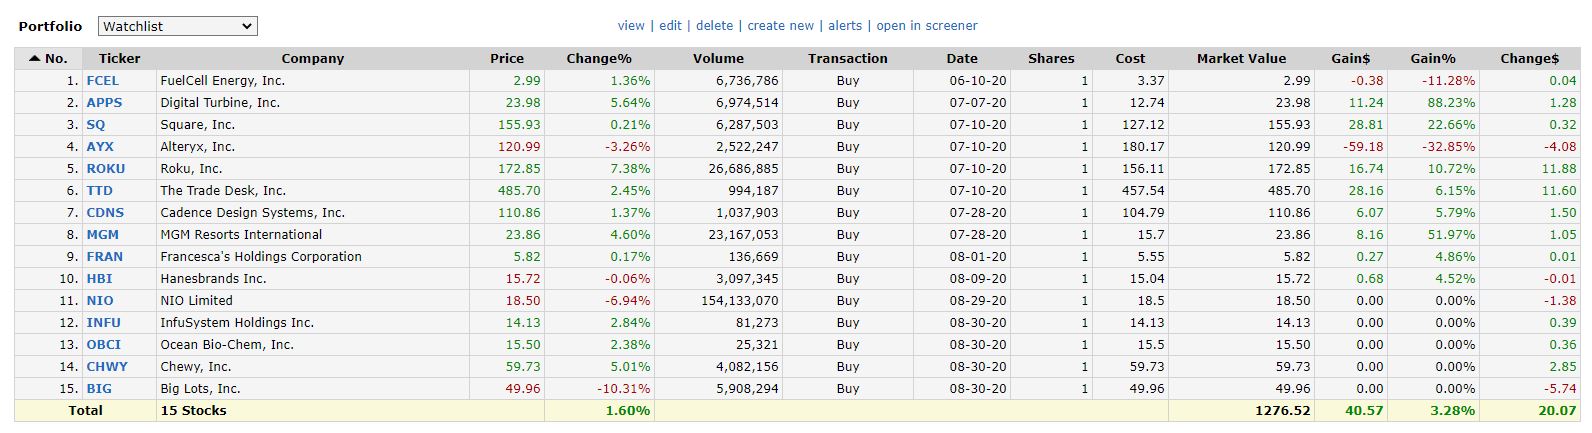Sort by the Ticker column header
The height and width of the screenshot is (433, 1592).
119,58
